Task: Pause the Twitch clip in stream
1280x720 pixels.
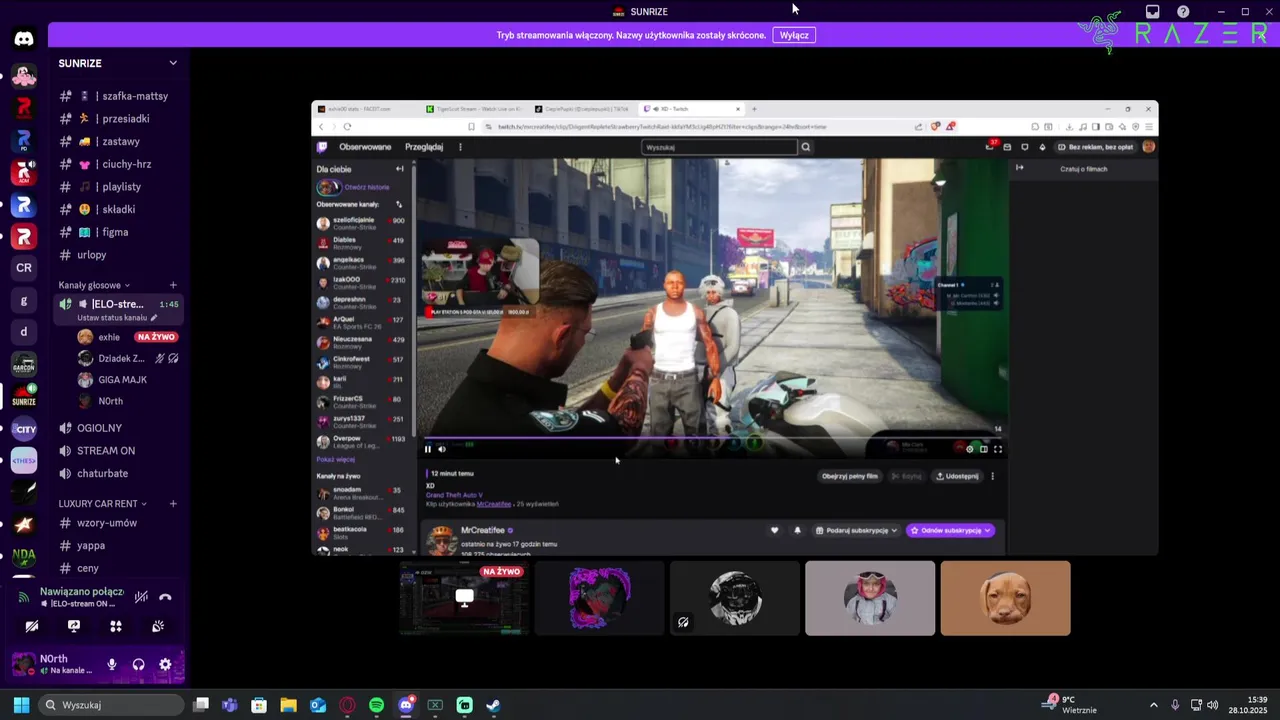Action: (x=428, y=449)
